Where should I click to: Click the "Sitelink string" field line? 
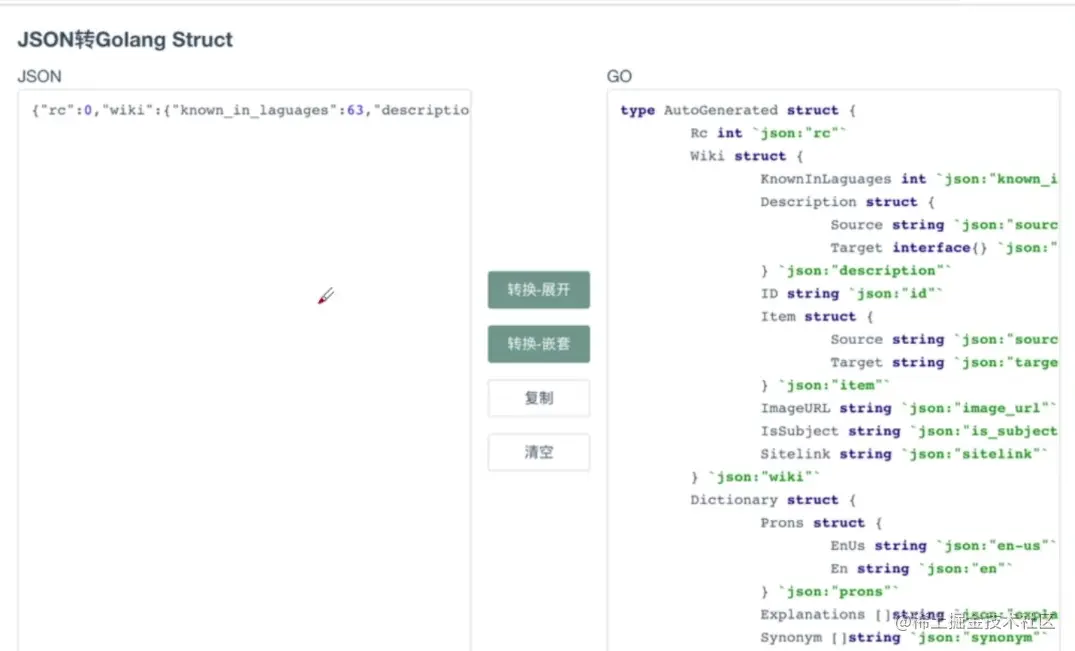tap(904, 454)
